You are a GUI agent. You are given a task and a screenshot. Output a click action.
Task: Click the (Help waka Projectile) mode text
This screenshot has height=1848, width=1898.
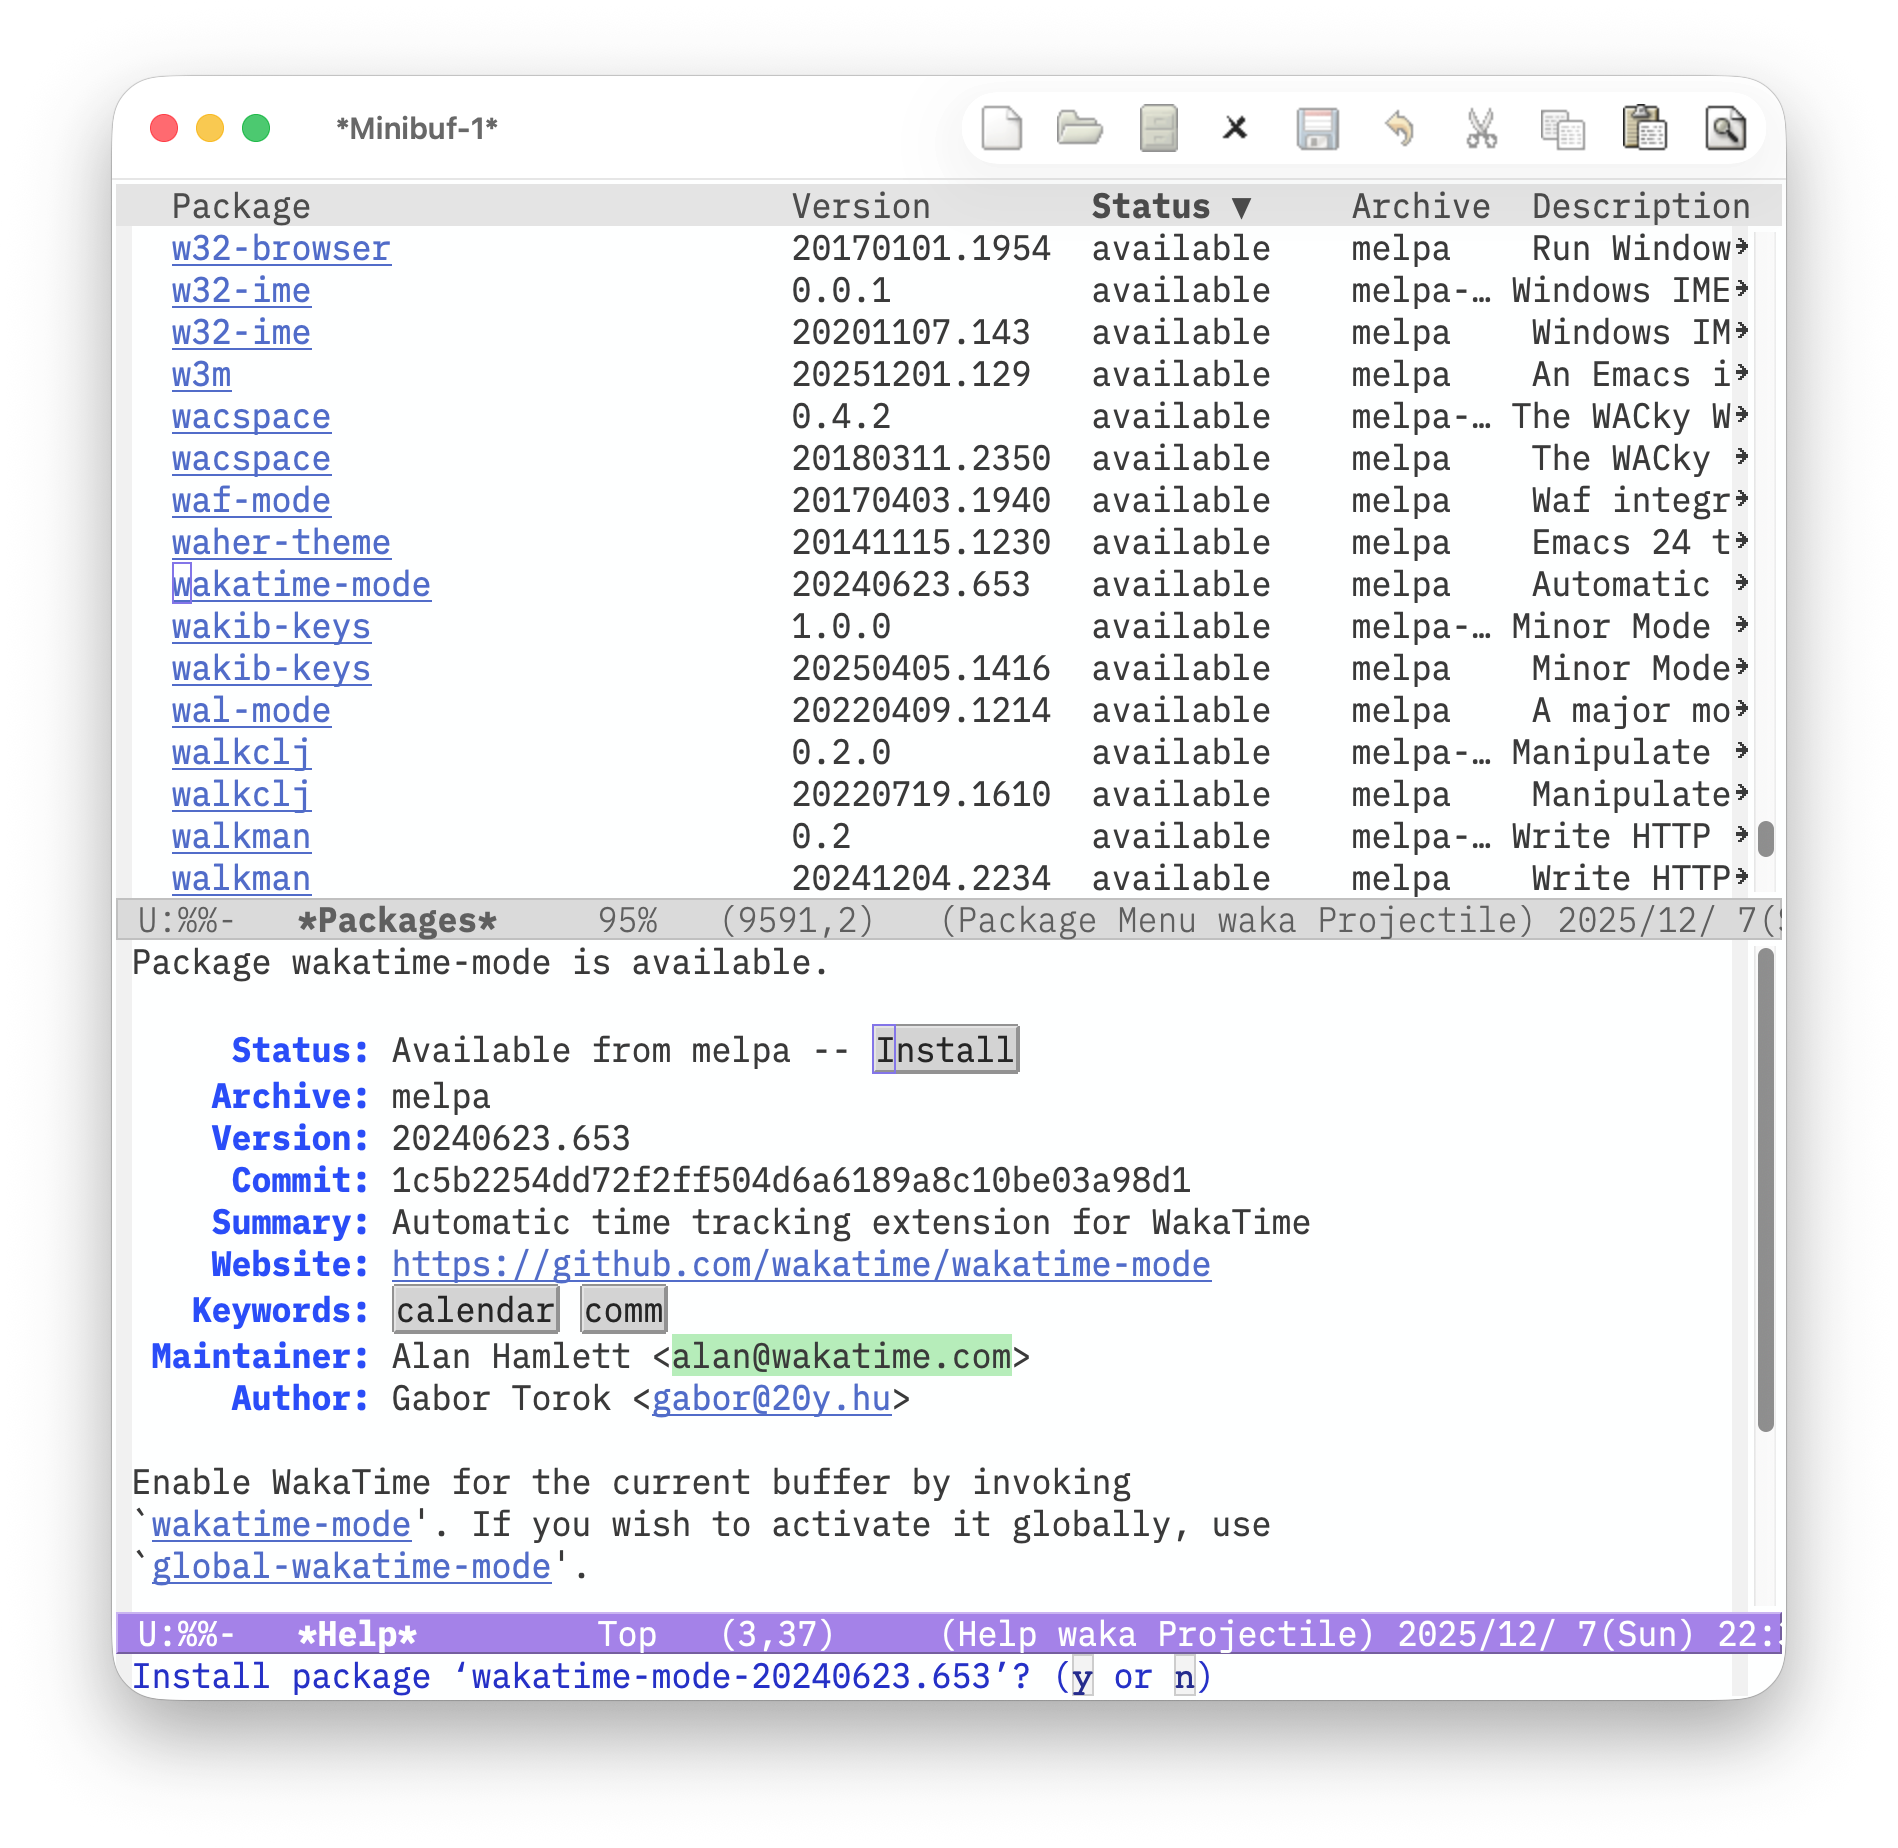(x=1157, y=1634)
